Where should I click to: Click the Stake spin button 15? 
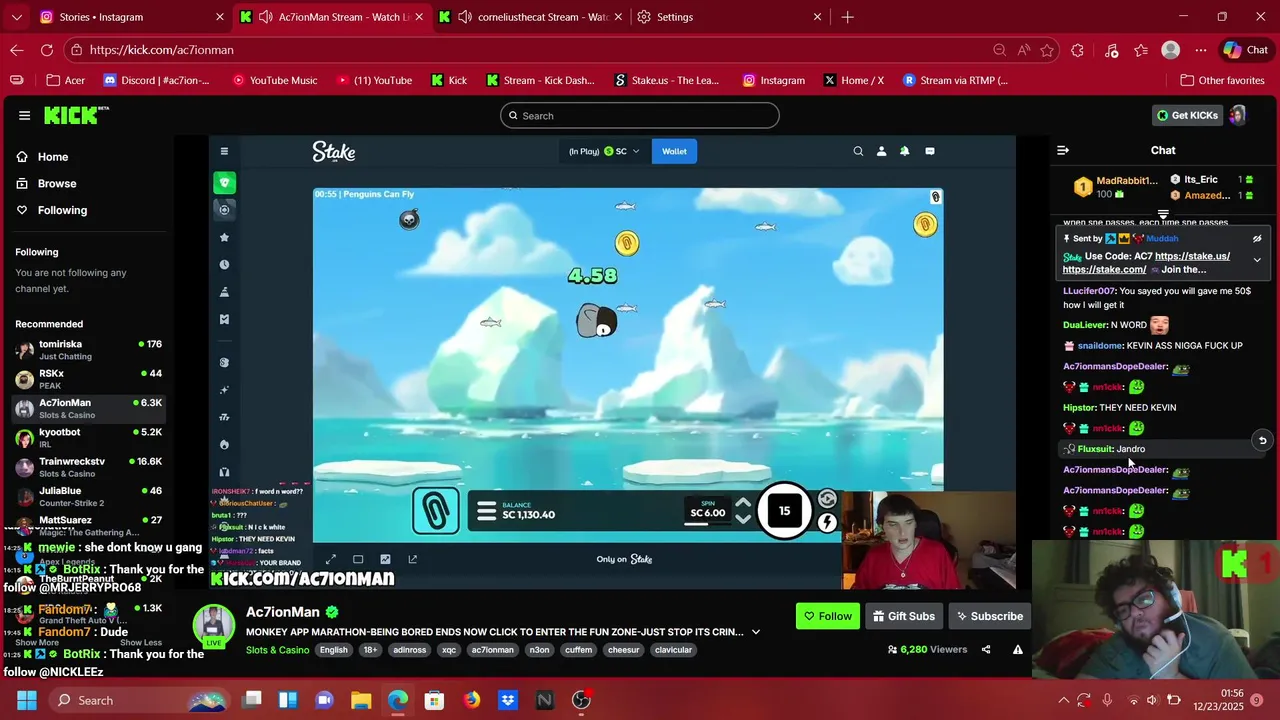(x=784, y=511)
